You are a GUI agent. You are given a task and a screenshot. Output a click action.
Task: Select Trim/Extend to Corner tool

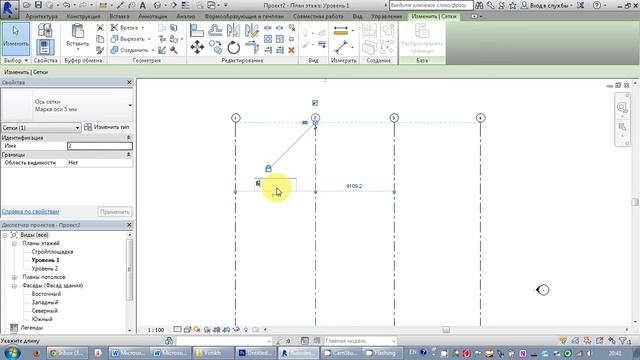252,47
